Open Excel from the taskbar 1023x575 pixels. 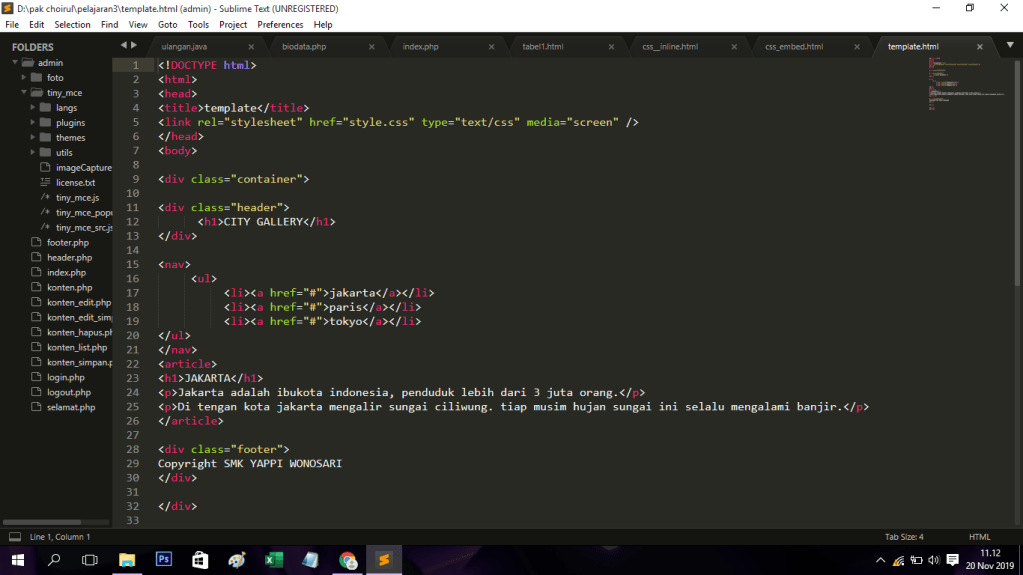[273, 560]
